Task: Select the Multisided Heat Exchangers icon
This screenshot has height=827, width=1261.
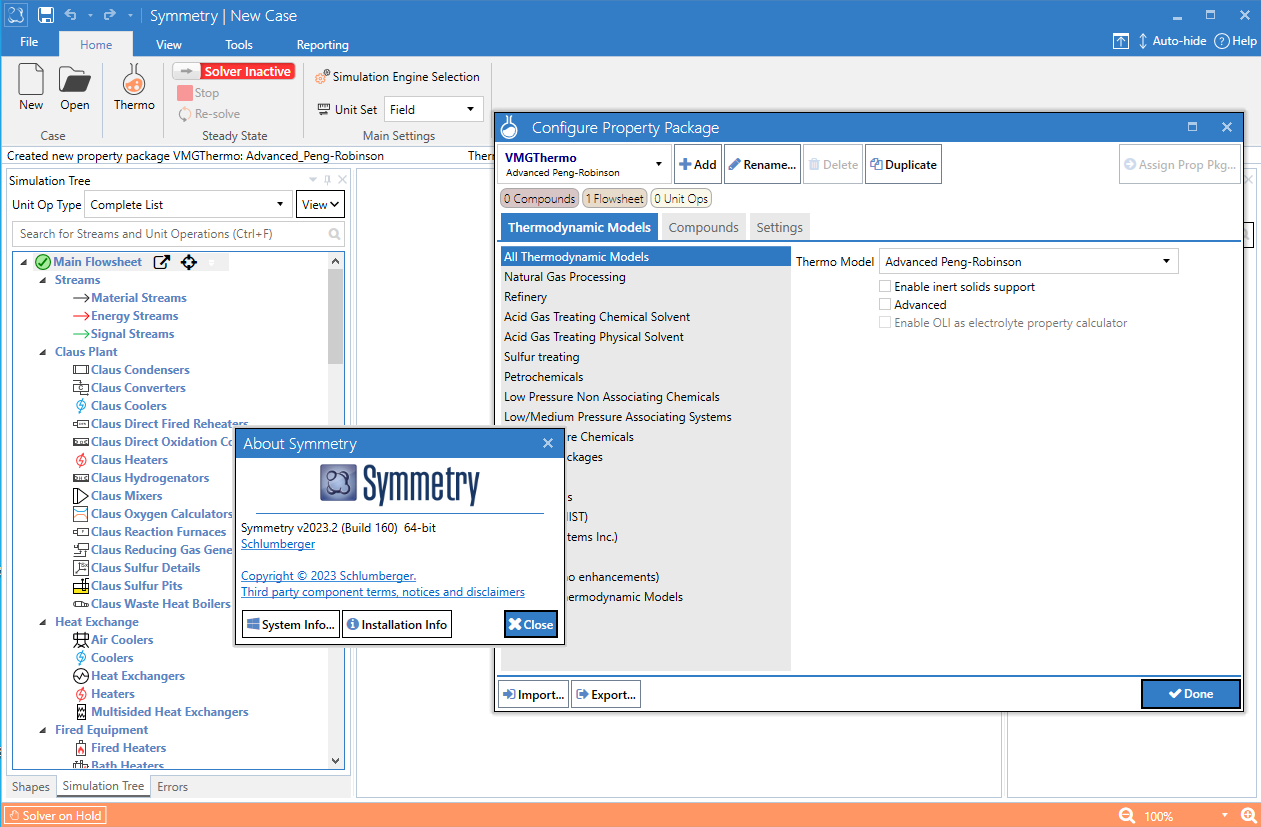Action: click(x=81, y=712)
